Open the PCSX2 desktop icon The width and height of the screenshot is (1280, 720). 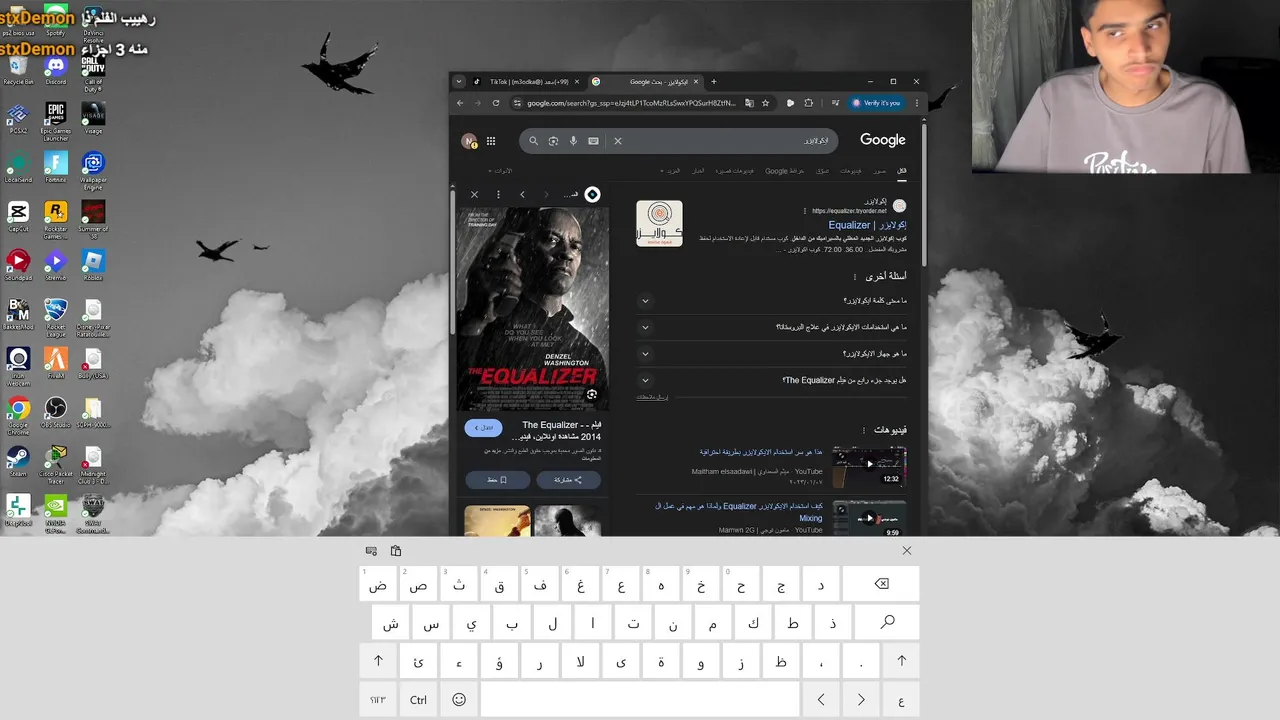18,118
